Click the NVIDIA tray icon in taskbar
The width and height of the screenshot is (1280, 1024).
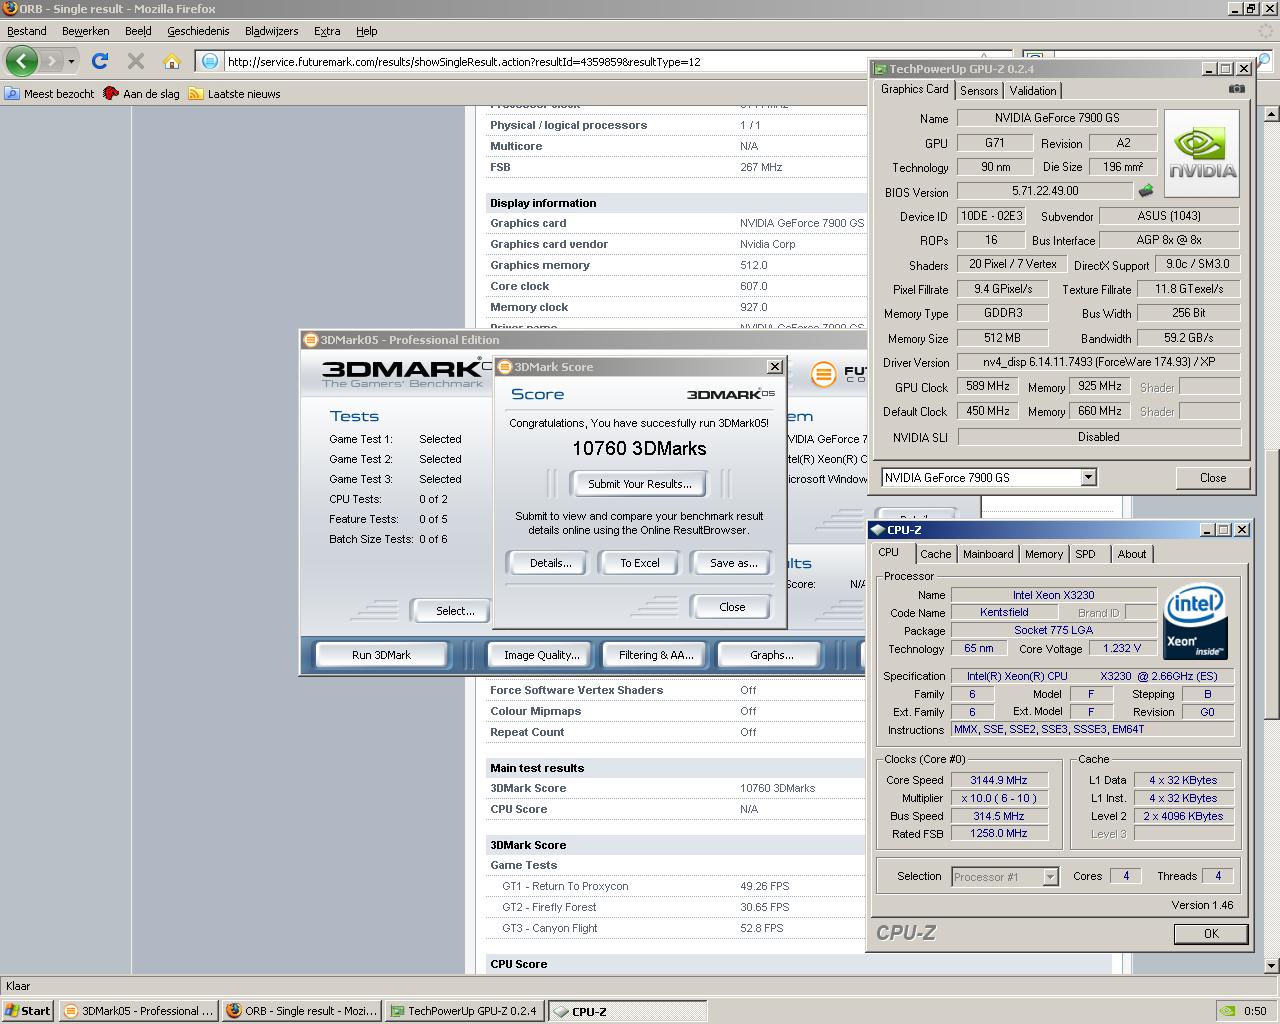1227,1011
